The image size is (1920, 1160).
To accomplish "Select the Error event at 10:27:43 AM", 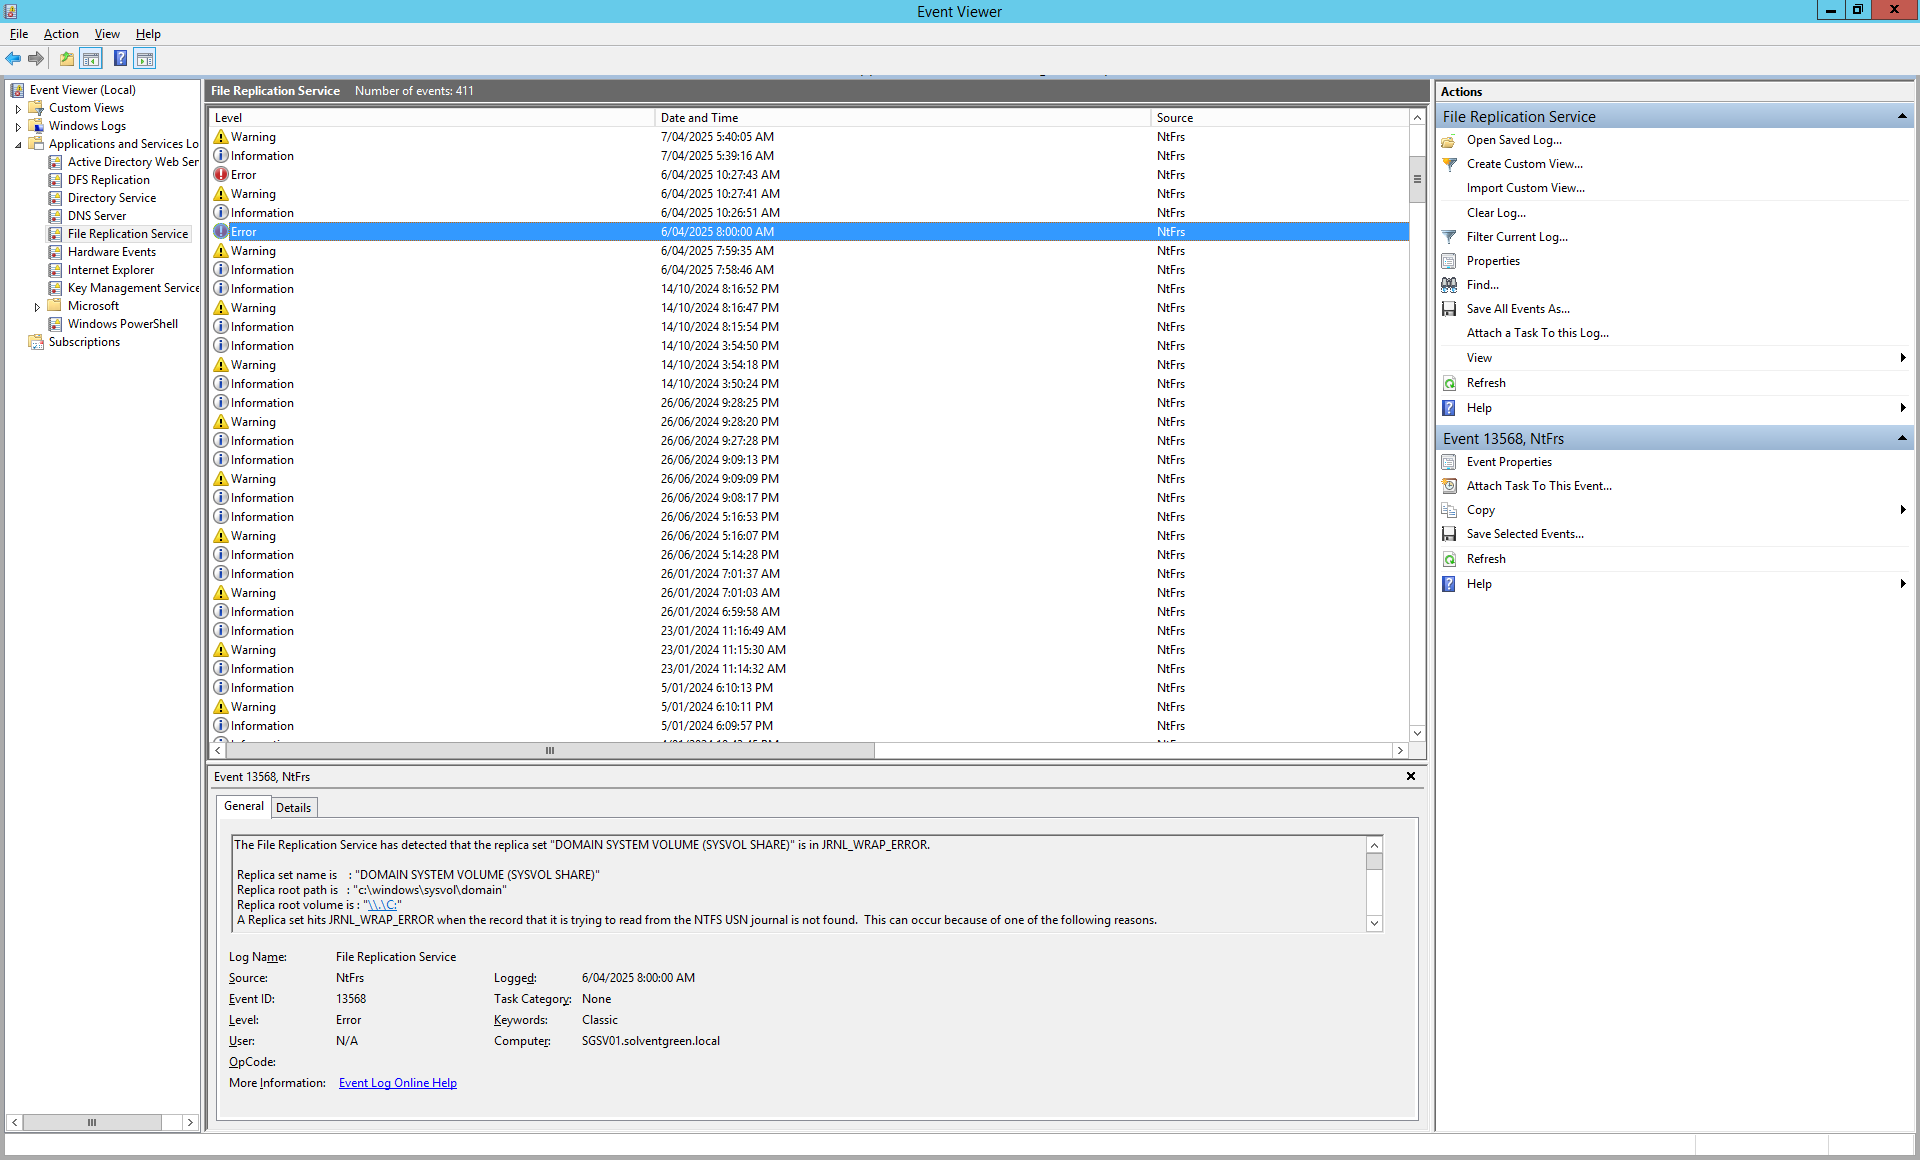I will click(x=810, y=175).
